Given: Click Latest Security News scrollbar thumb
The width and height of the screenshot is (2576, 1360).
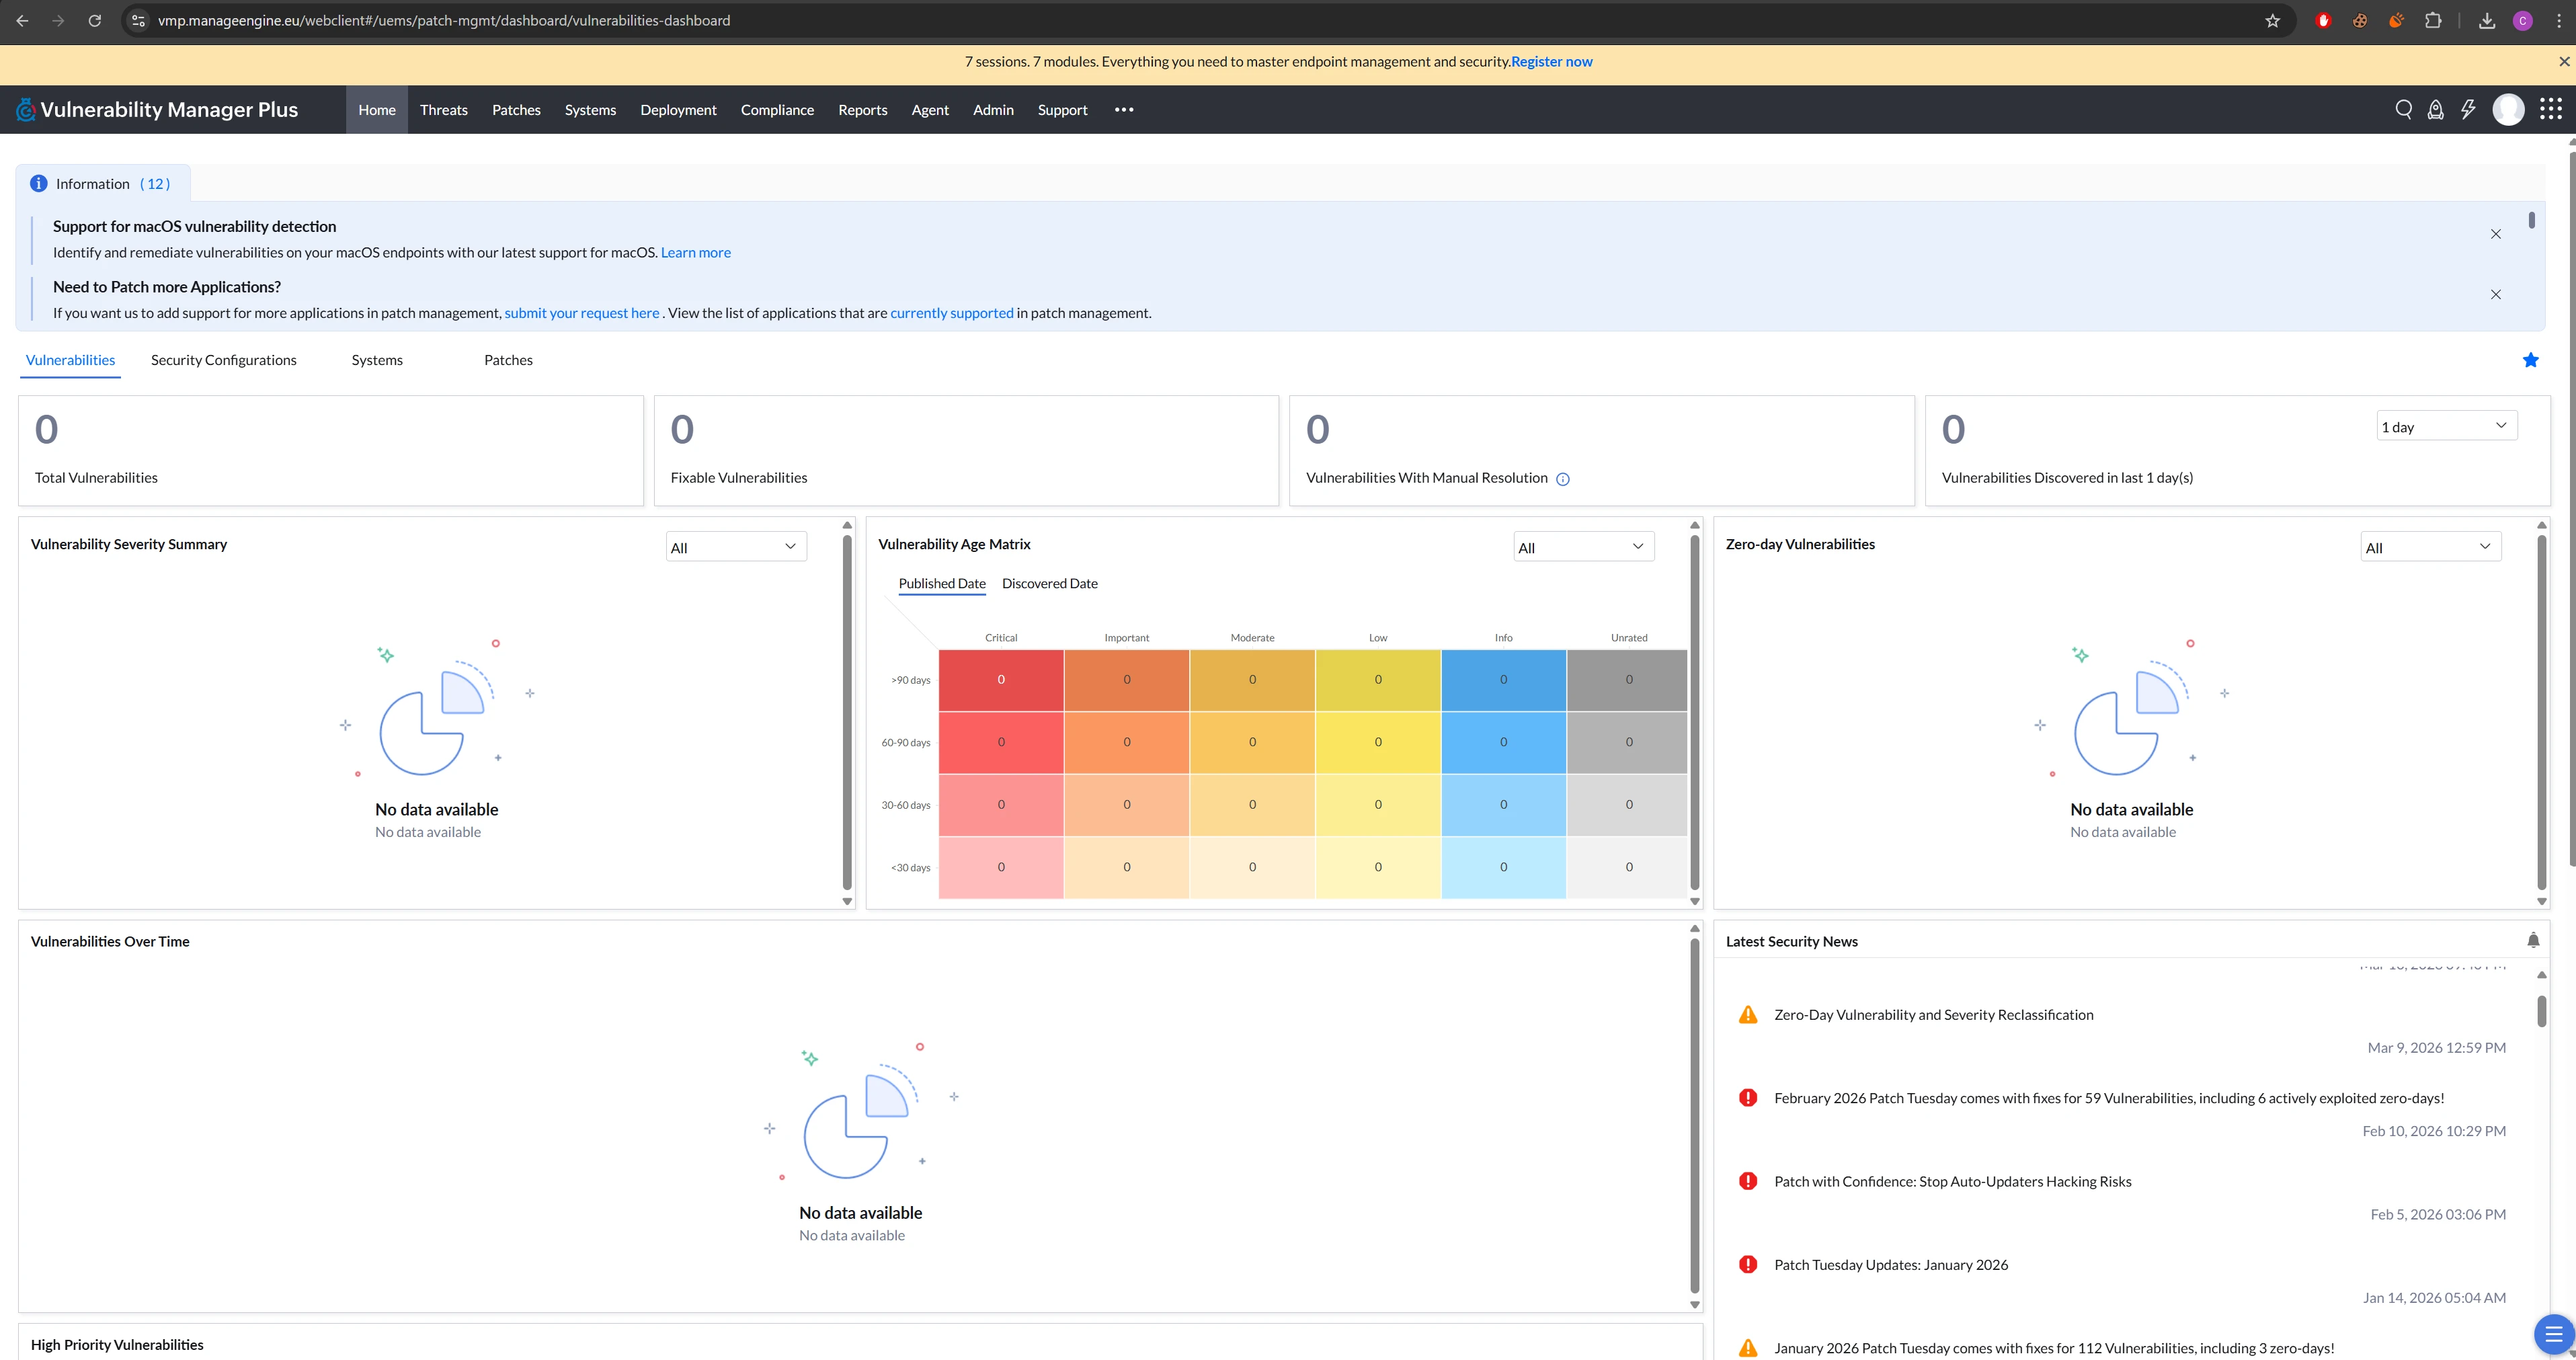Looking at the screenshot, I should [2542, 1010].
